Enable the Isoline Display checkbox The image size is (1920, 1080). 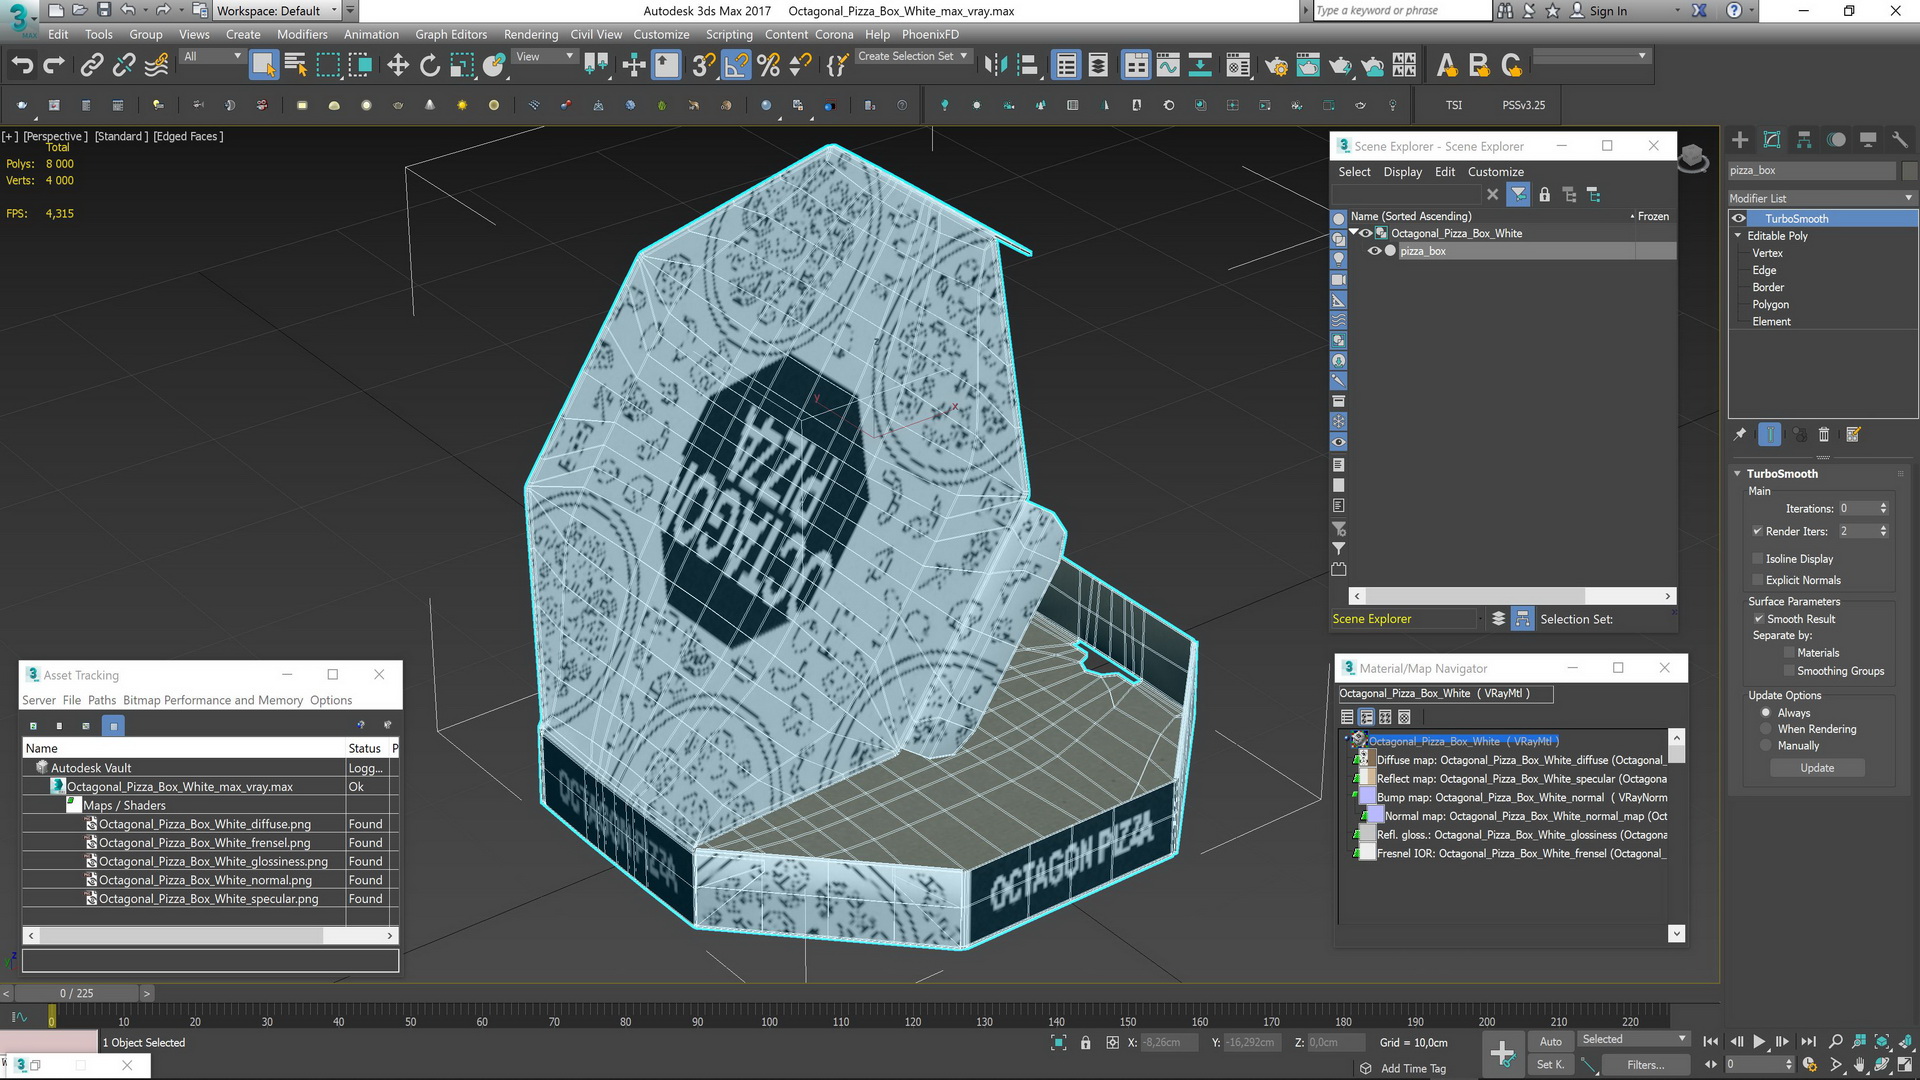[x=1757, y=559]
